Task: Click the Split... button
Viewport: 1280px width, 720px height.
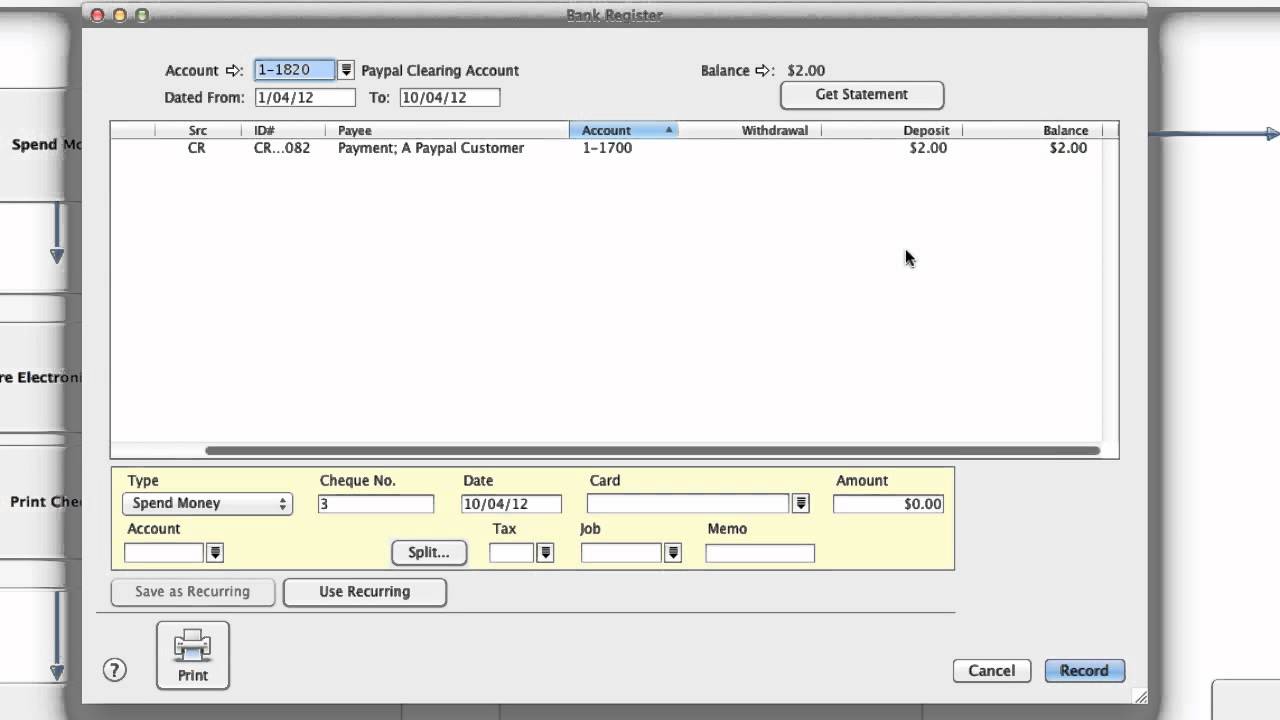Action: click(x=429, y=552)
